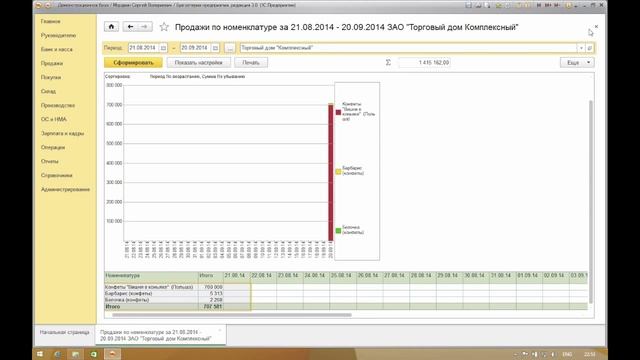This screenshot has height=360, width=640.
Task: Click the report's vertical scrollbar
Action: tap(591, 201)
